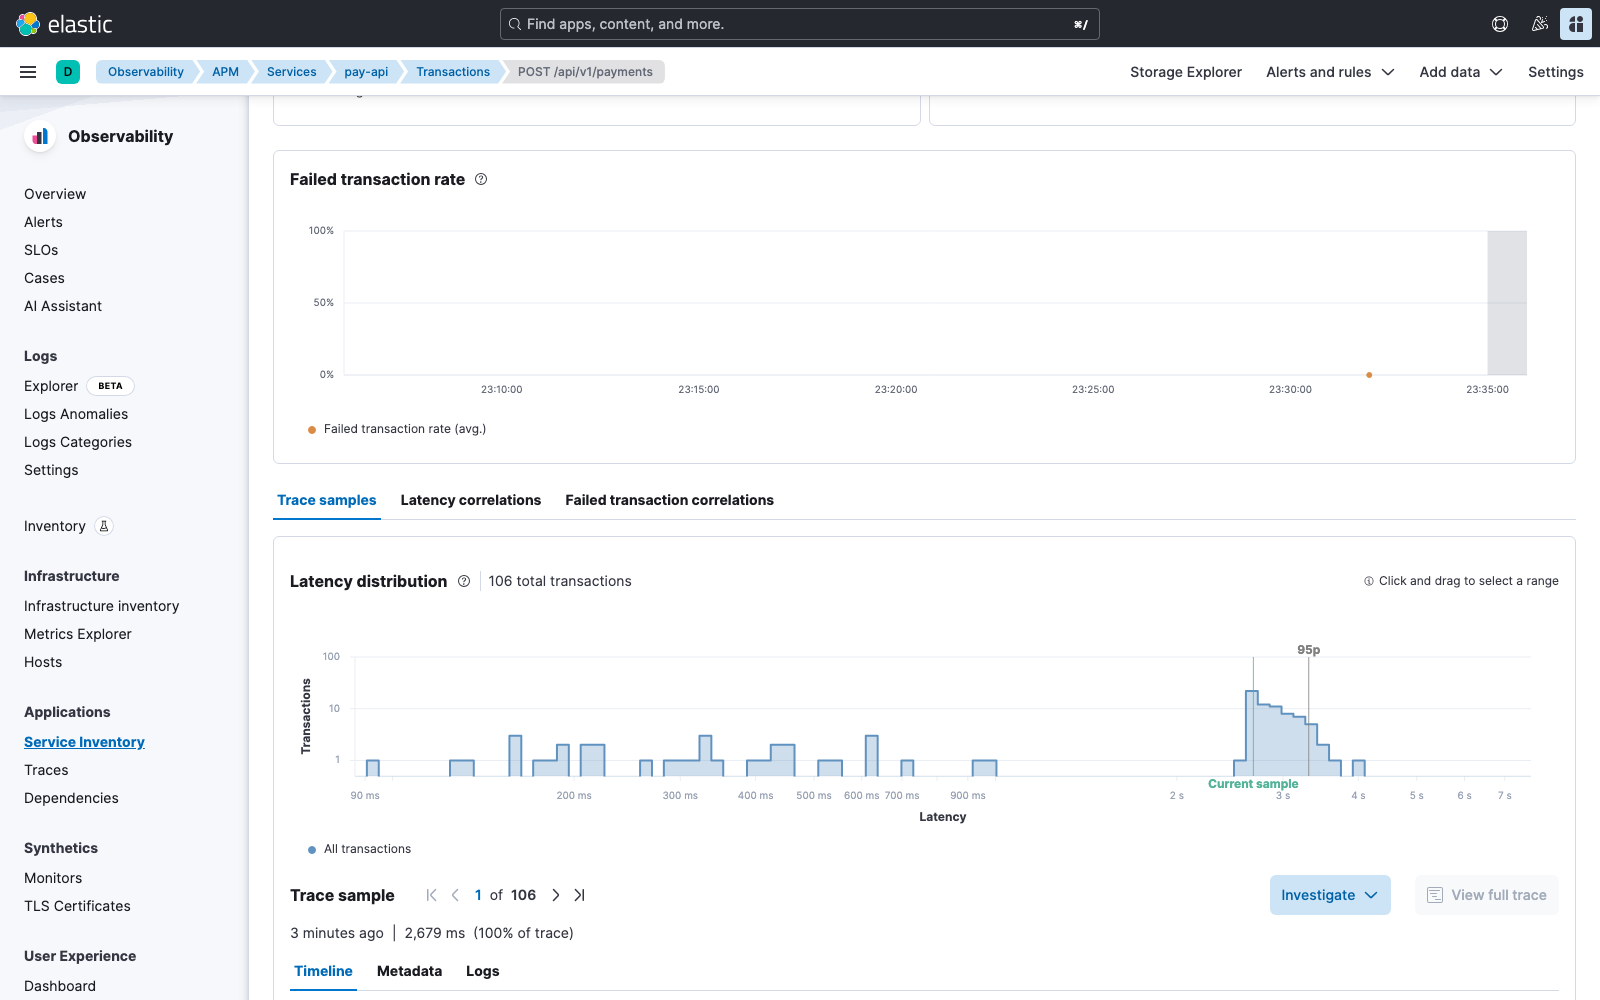Image resolution: width=1600 pixels, height=1000 pixels.
Task: Select the Timeline tab
Action: pos(323,971)
